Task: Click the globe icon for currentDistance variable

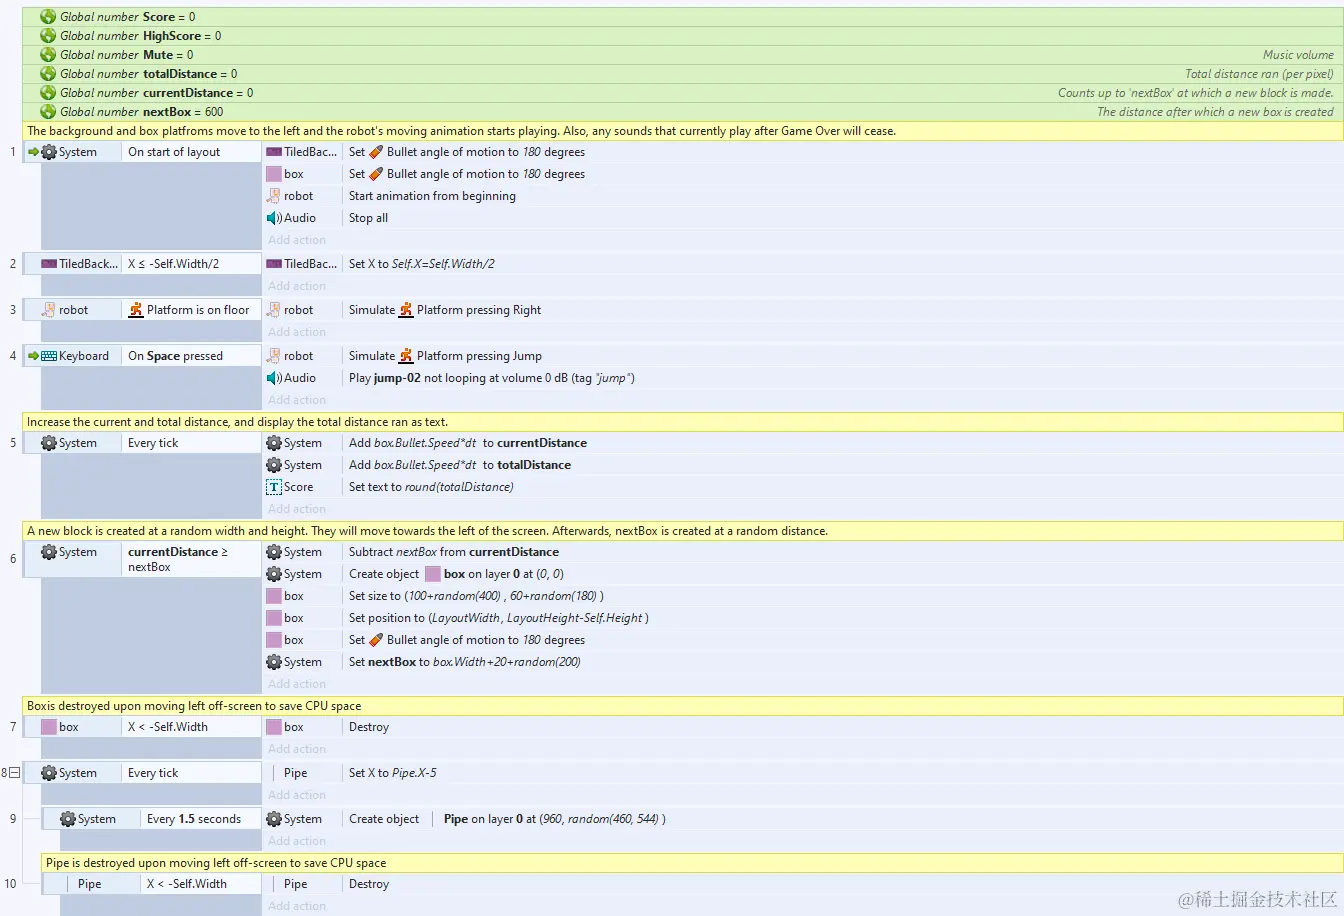Action: click(48, 93)
